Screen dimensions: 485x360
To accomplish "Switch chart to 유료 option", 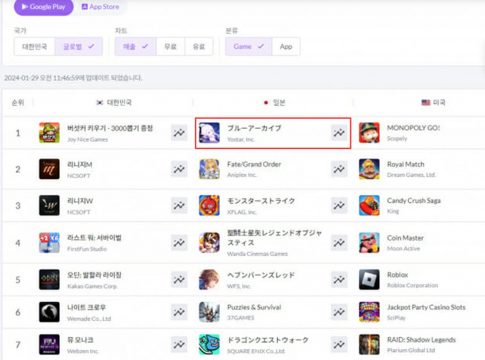I will (199, 46).
